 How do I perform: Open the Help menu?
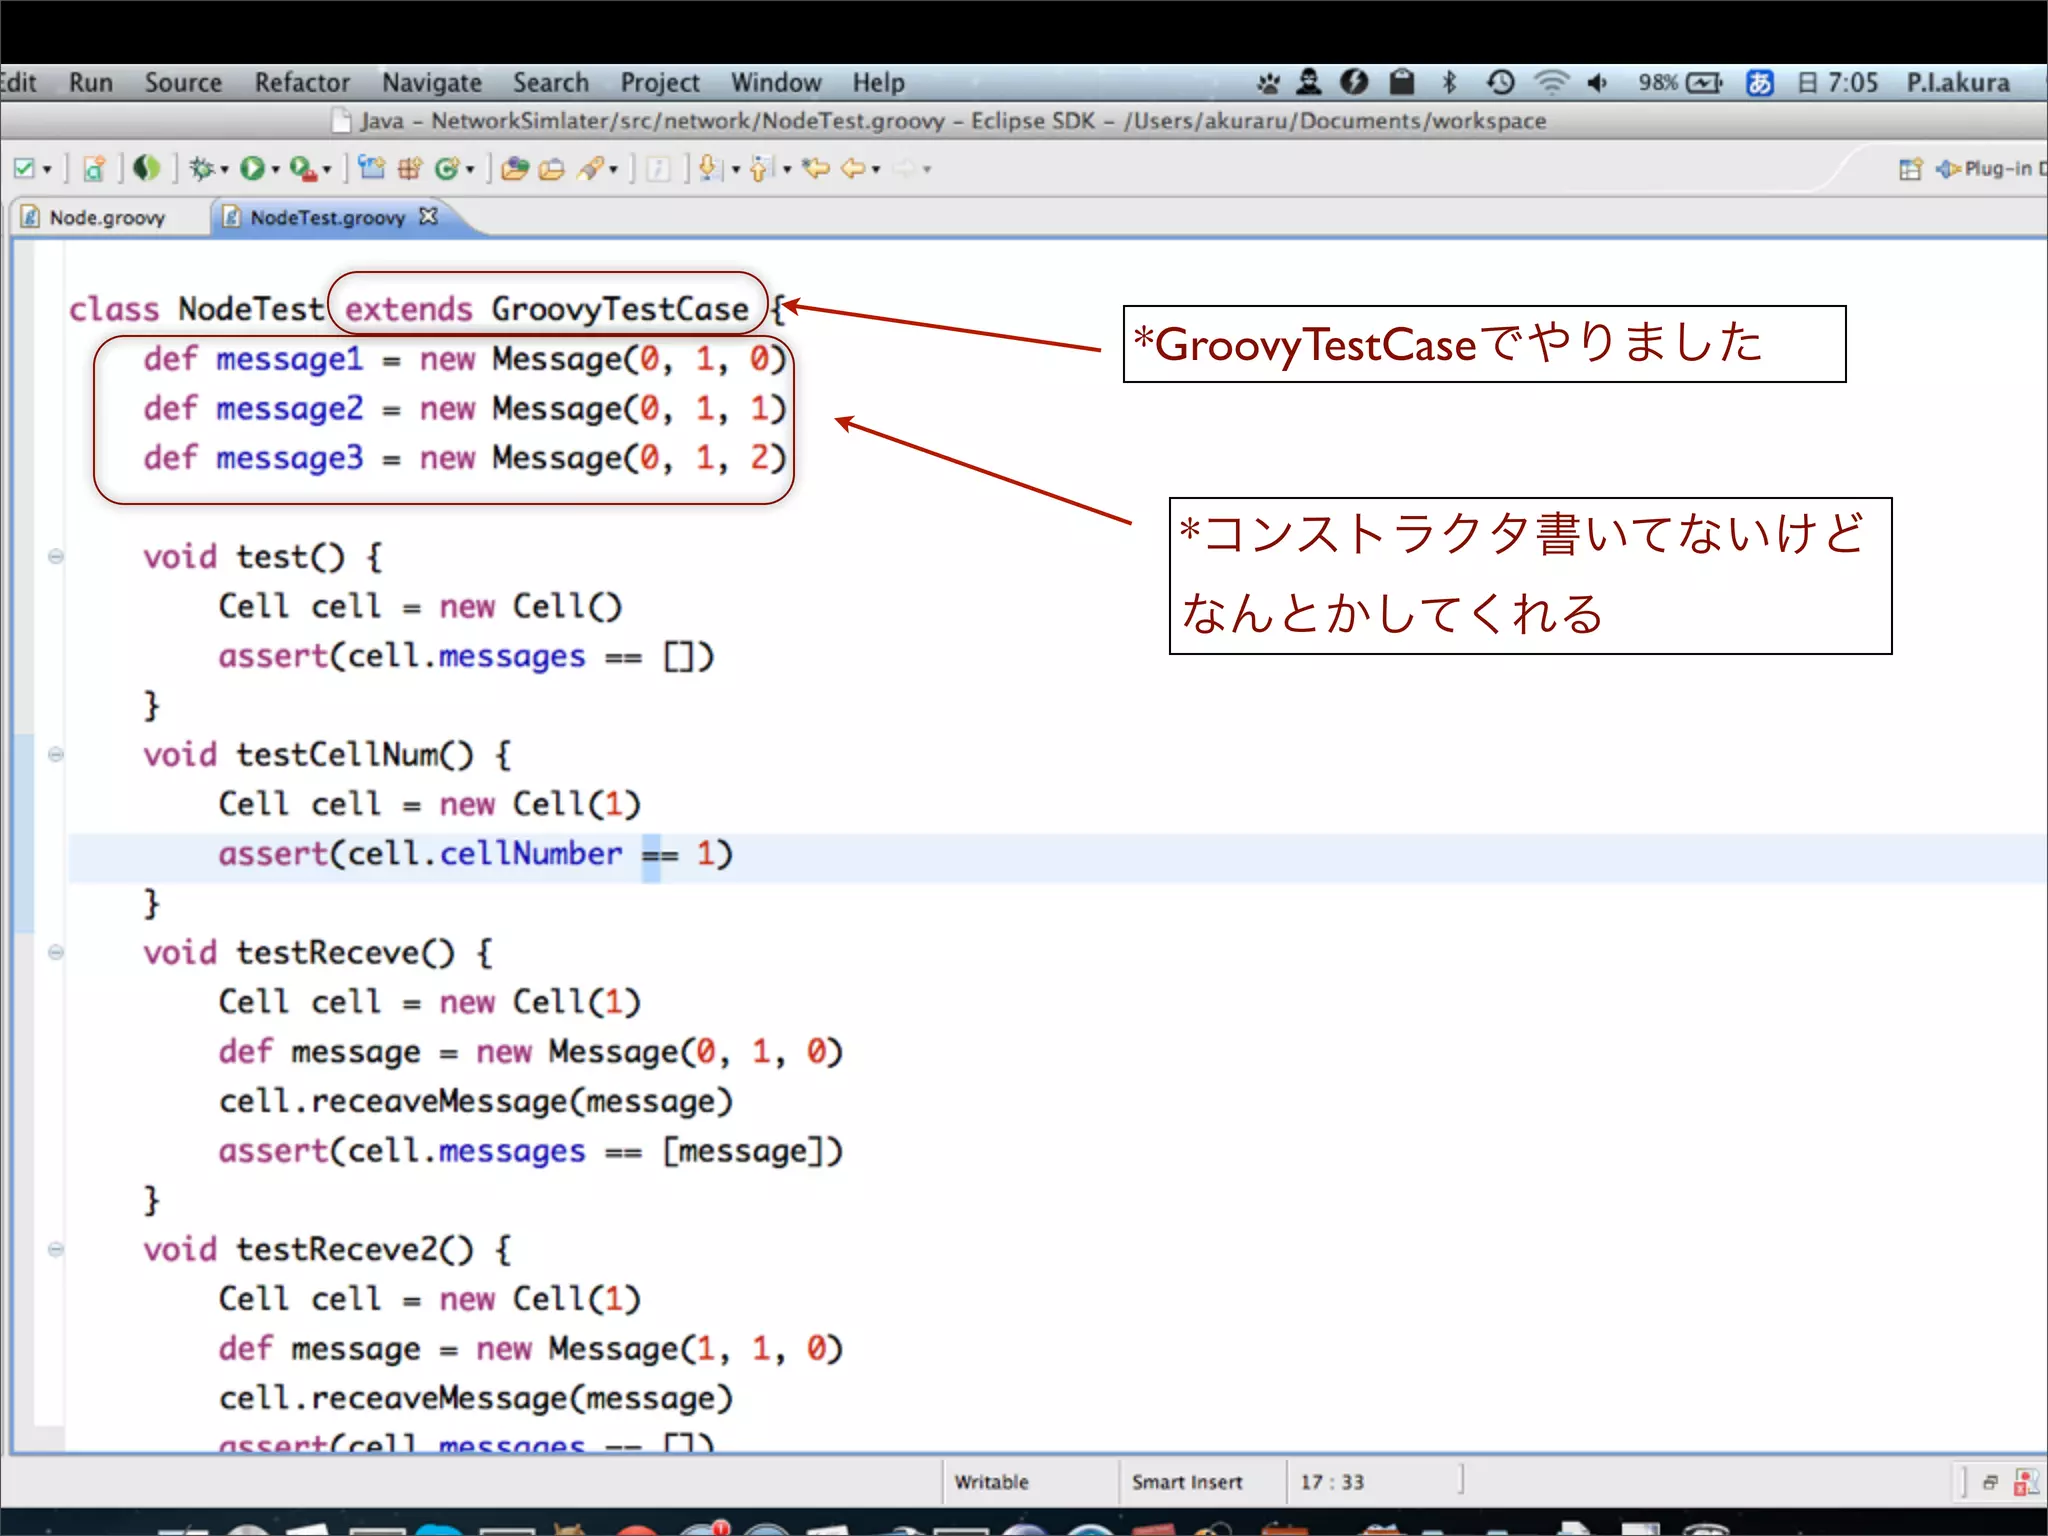[x=878, y=82]
